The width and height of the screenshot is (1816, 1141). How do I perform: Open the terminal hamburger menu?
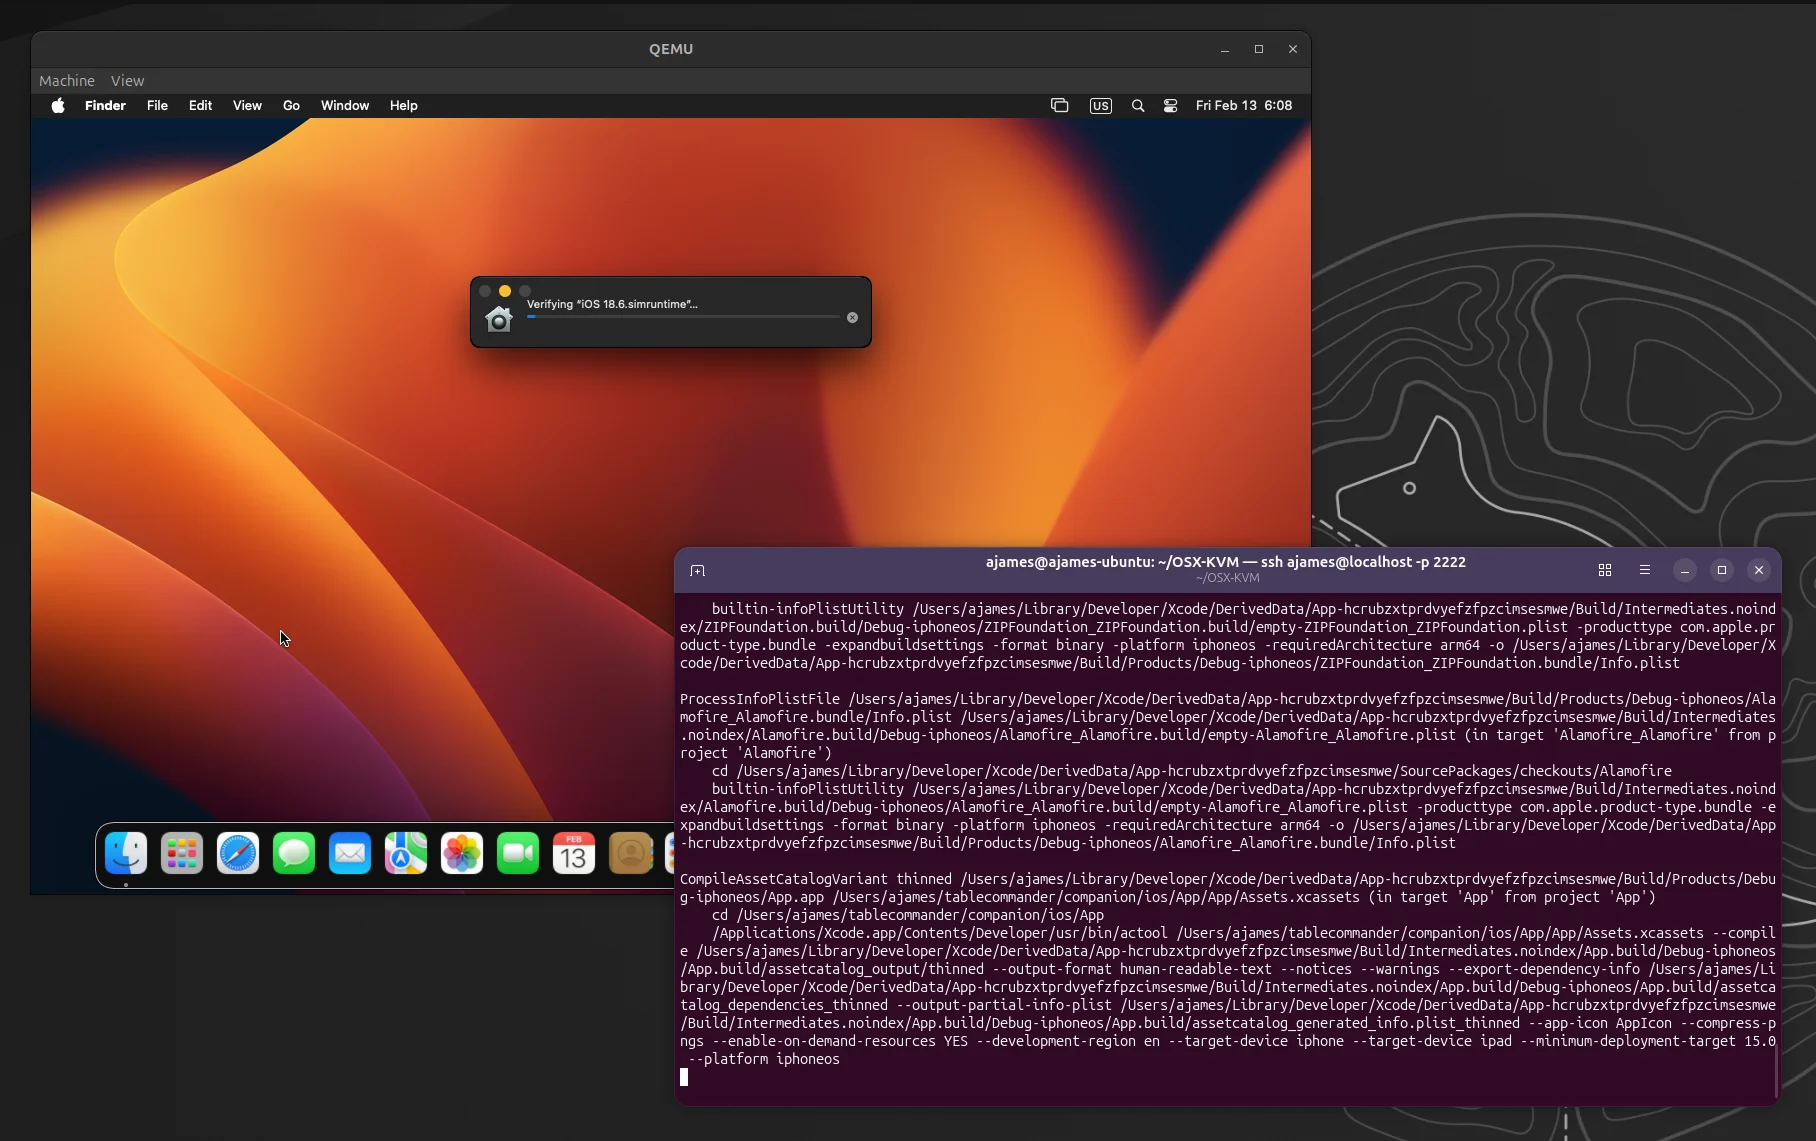[1646, 570]
